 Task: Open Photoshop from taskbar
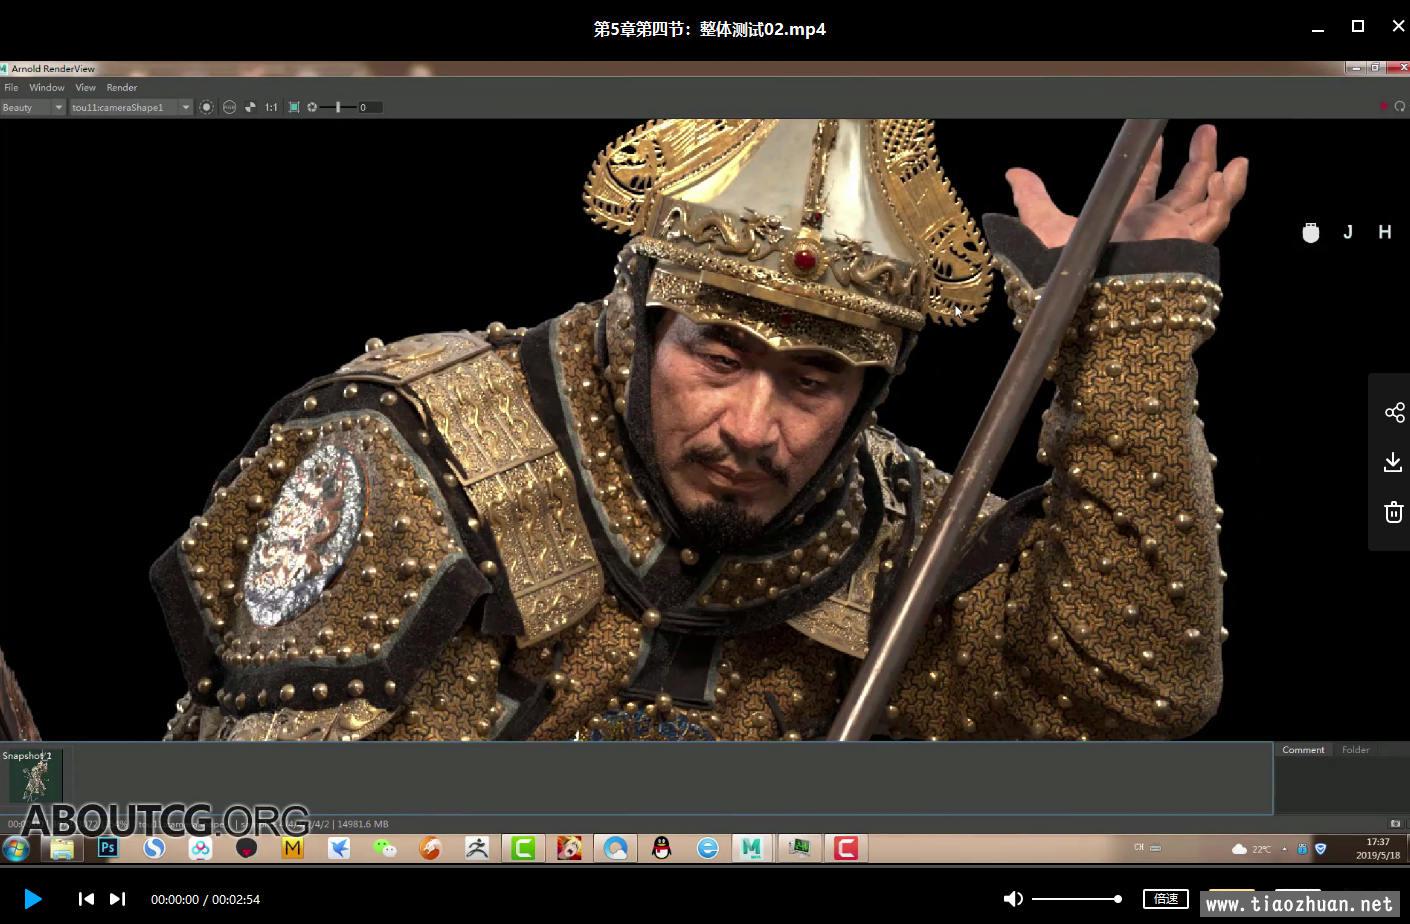pos(108,848)
